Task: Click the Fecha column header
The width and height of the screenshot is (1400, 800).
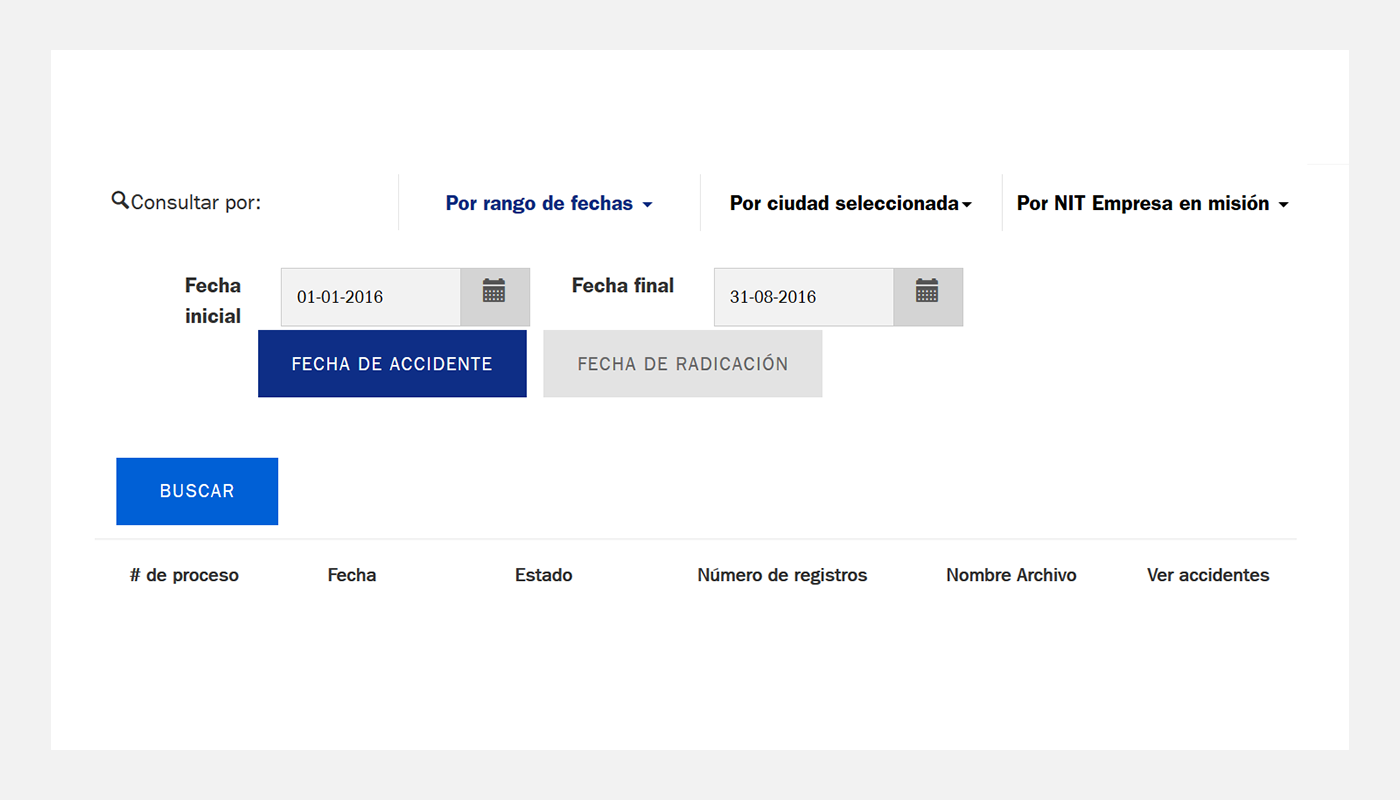Action: click(352, 575)
